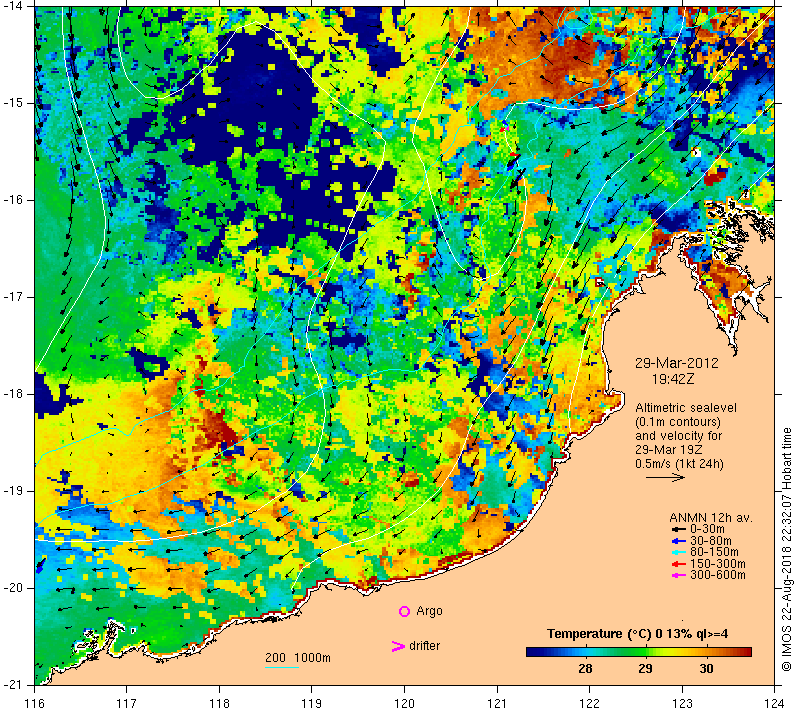Click the longitude axis label 118
The height and width of the screenshot is (710, 800).
tap(219, 703)
